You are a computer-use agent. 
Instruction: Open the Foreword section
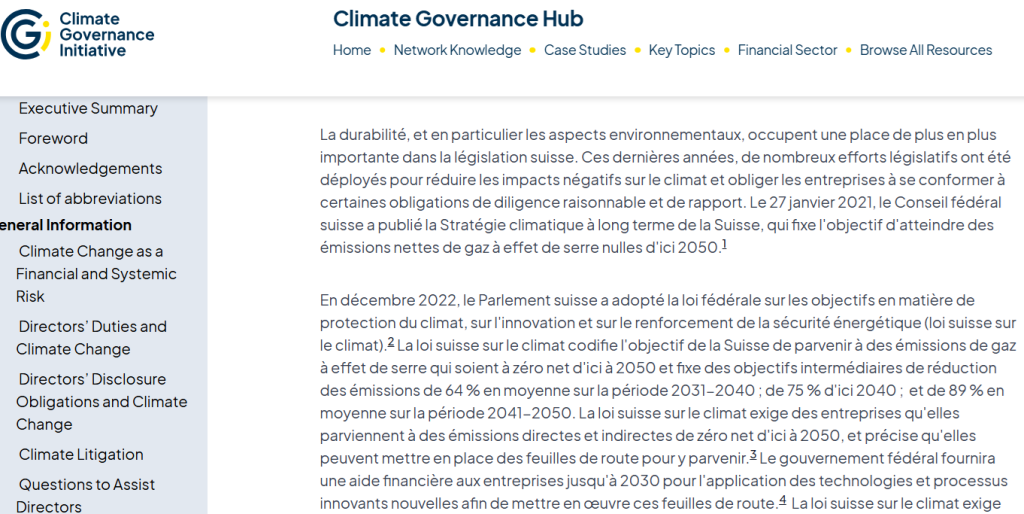click(x=53, y=138)
